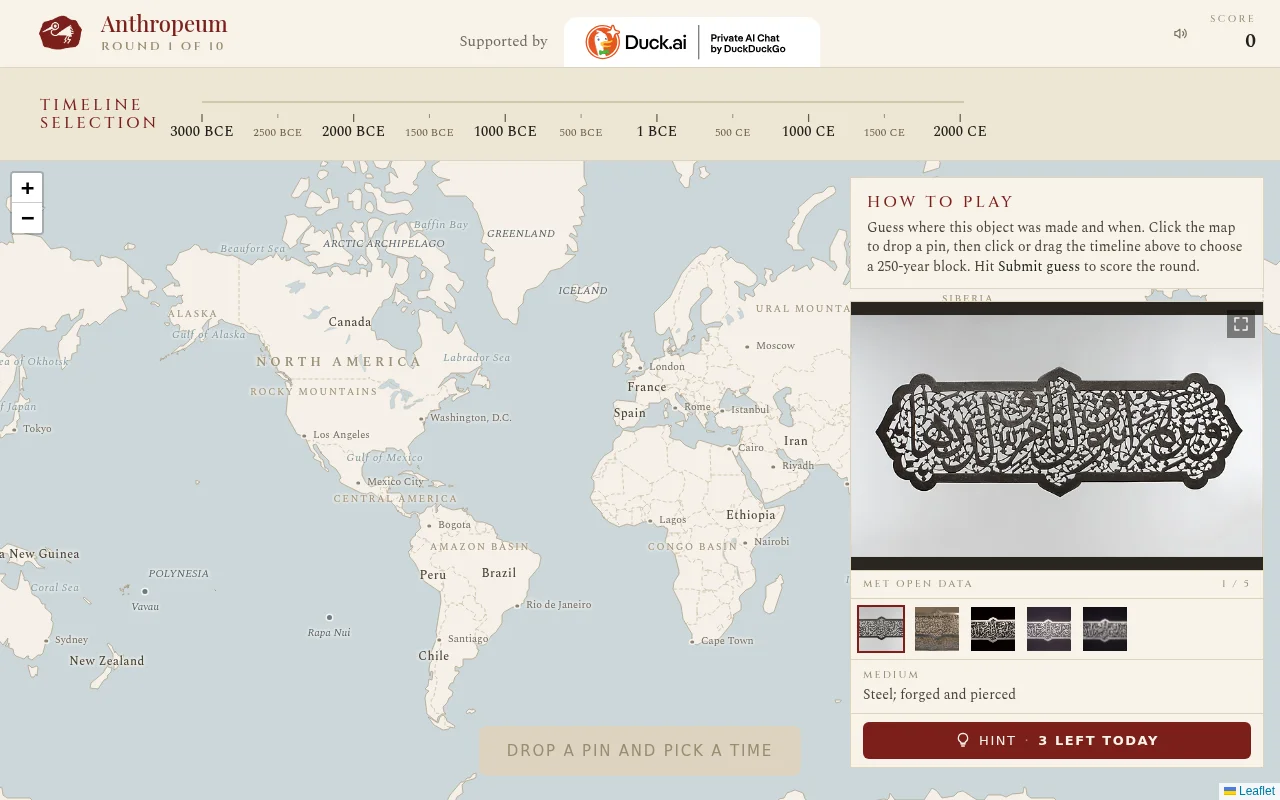Select the first artifact thumbnail

(881, 629)
